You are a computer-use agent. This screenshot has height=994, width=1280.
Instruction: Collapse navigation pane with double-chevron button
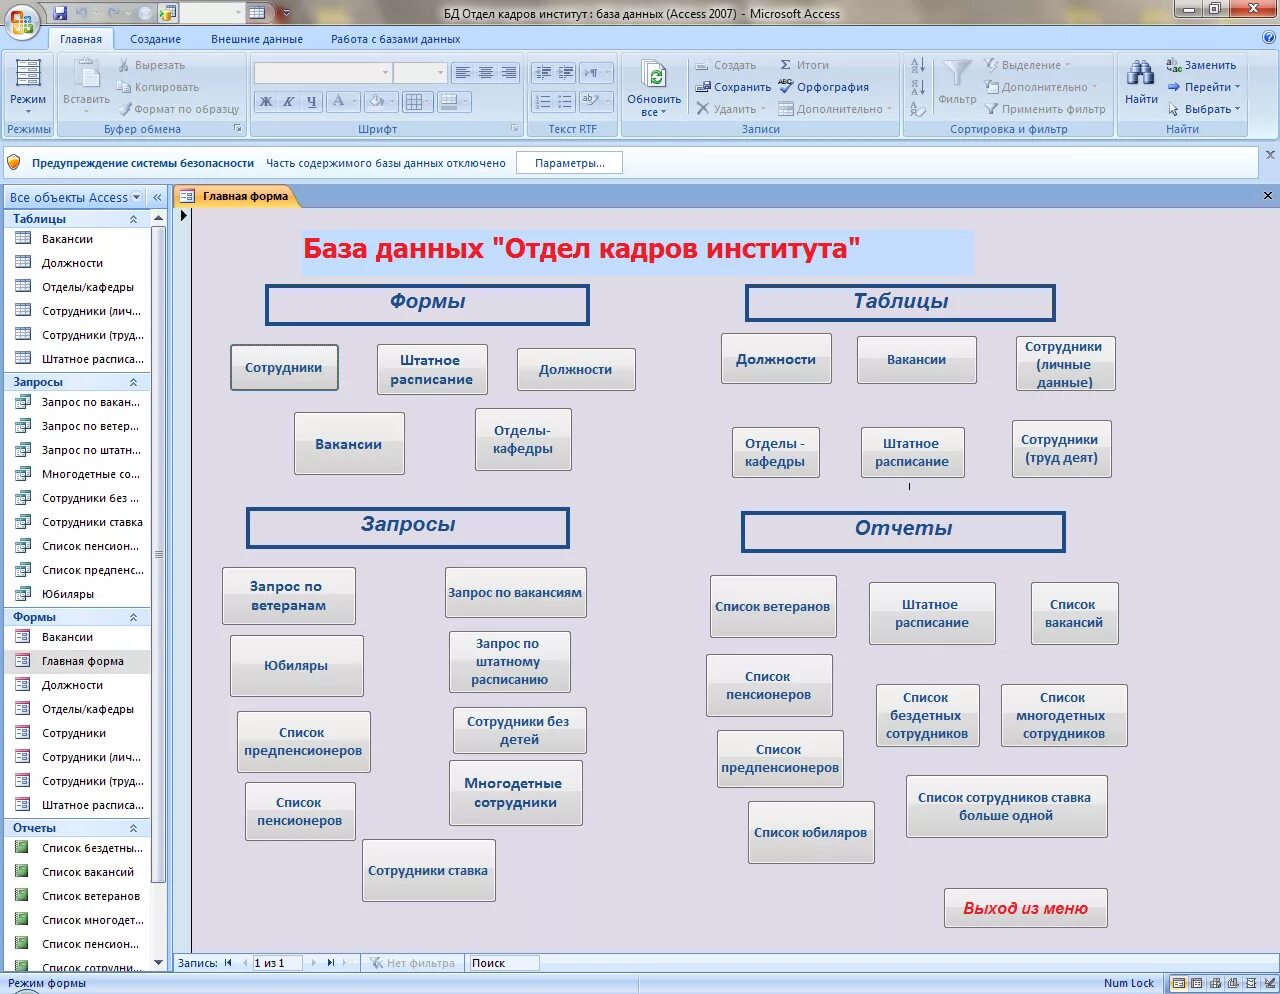click(157, 197)
